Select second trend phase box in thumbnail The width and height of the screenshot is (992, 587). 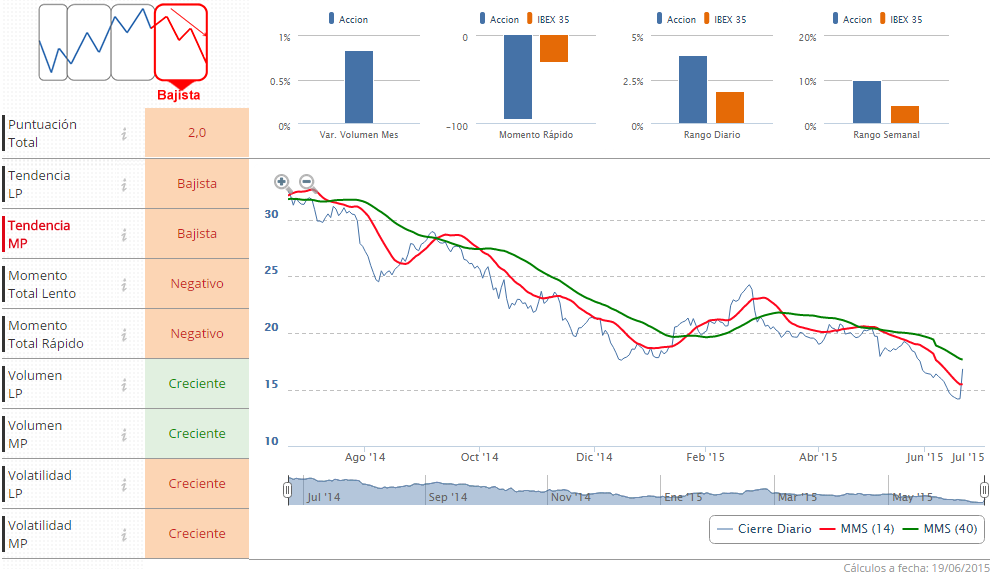pos(89,42)
